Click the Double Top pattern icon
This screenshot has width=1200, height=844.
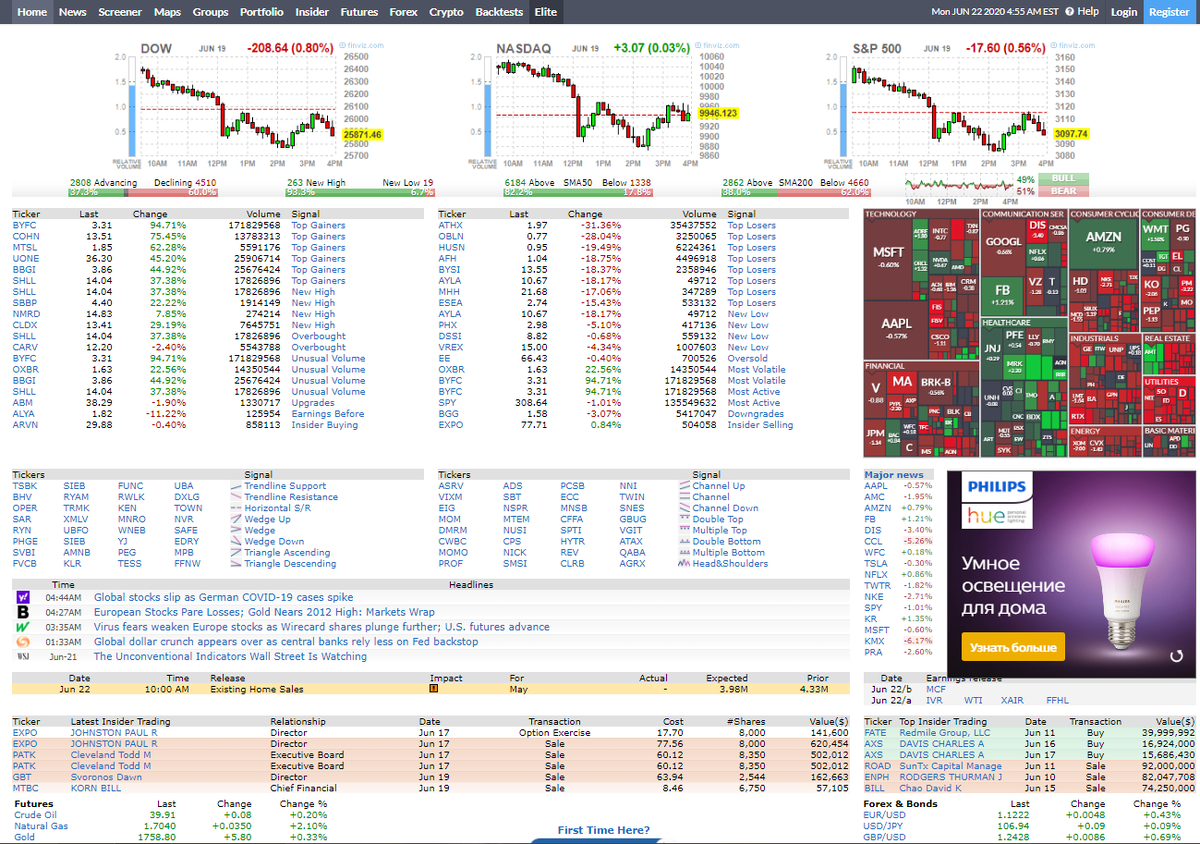coord(684,519)
